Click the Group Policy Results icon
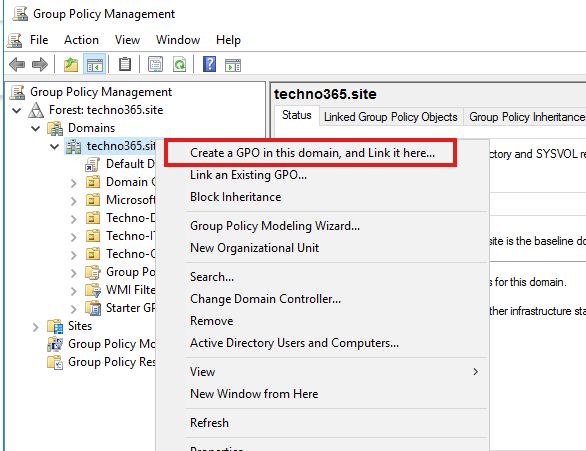The width and height of the screenshot is (586, 451). [x=55, y=362]
